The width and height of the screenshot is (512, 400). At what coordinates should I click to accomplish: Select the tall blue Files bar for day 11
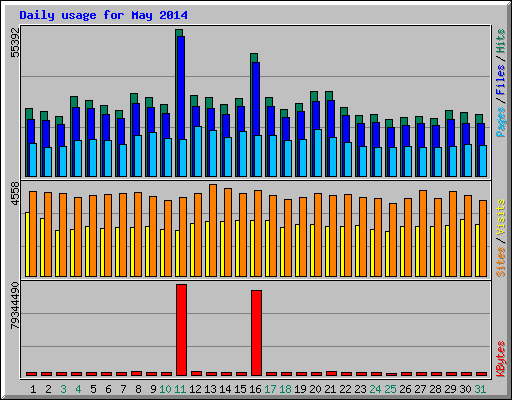[x=181, y=88]
